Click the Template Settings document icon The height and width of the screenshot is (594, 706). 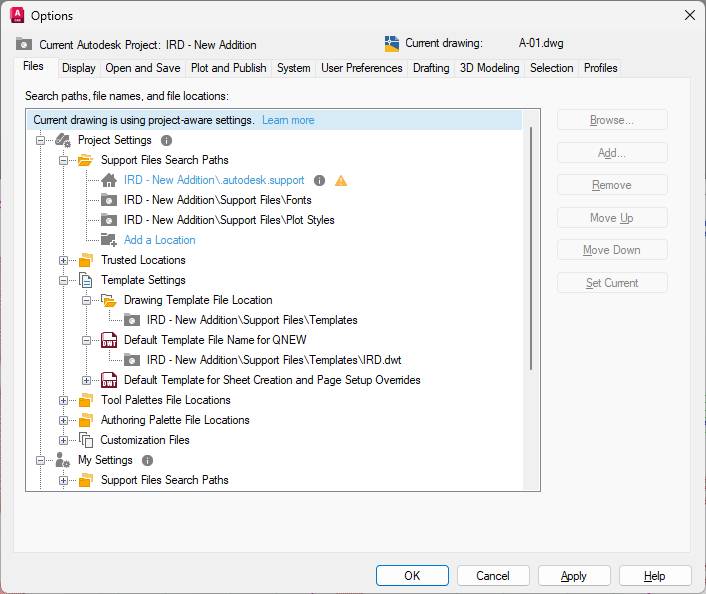85,280
